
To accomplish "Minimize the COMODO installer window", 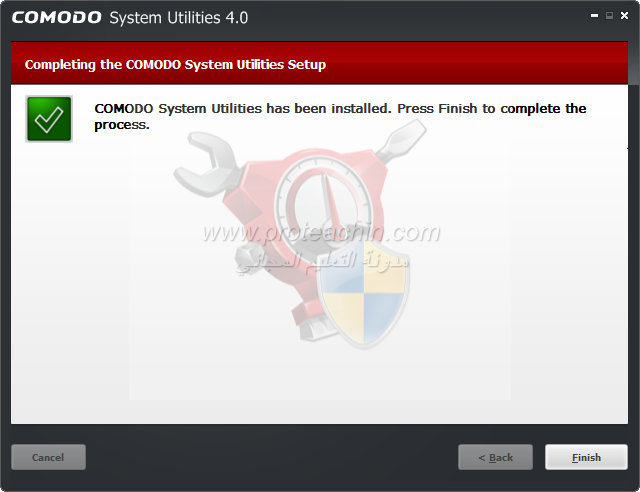I will tap(594, 16).
